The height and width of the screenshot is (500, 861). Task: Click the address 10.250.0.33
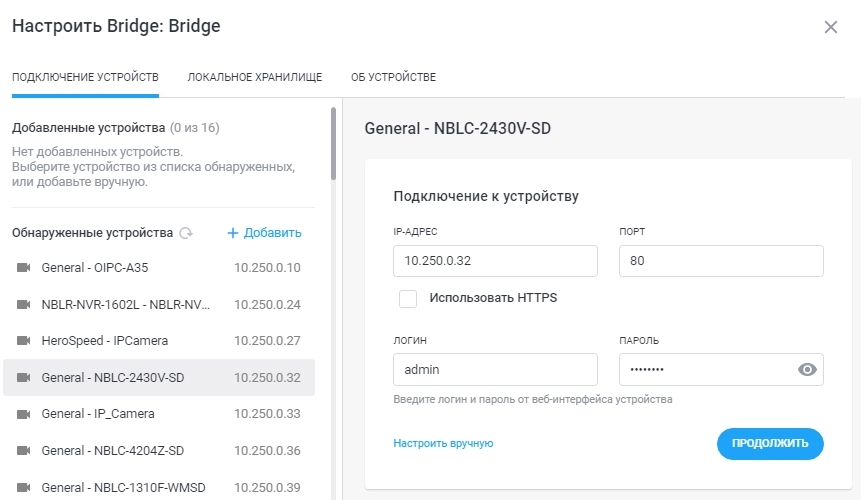click(267, 414)
